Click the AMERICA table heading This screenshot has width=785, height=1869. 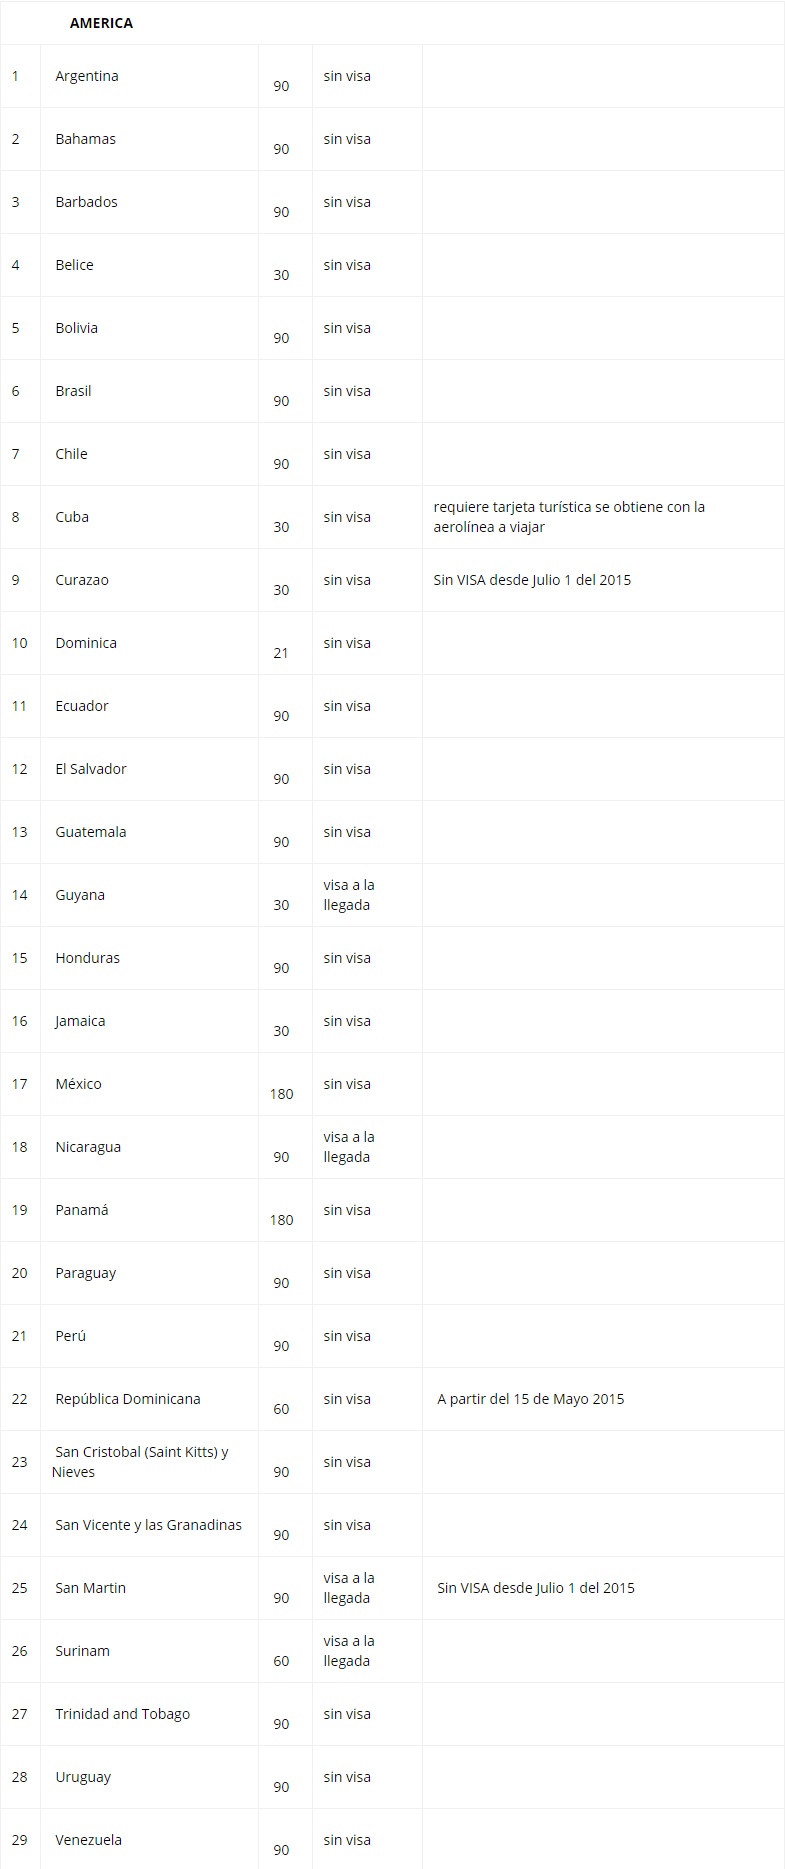pyautogui.click(x=101, y=23)
